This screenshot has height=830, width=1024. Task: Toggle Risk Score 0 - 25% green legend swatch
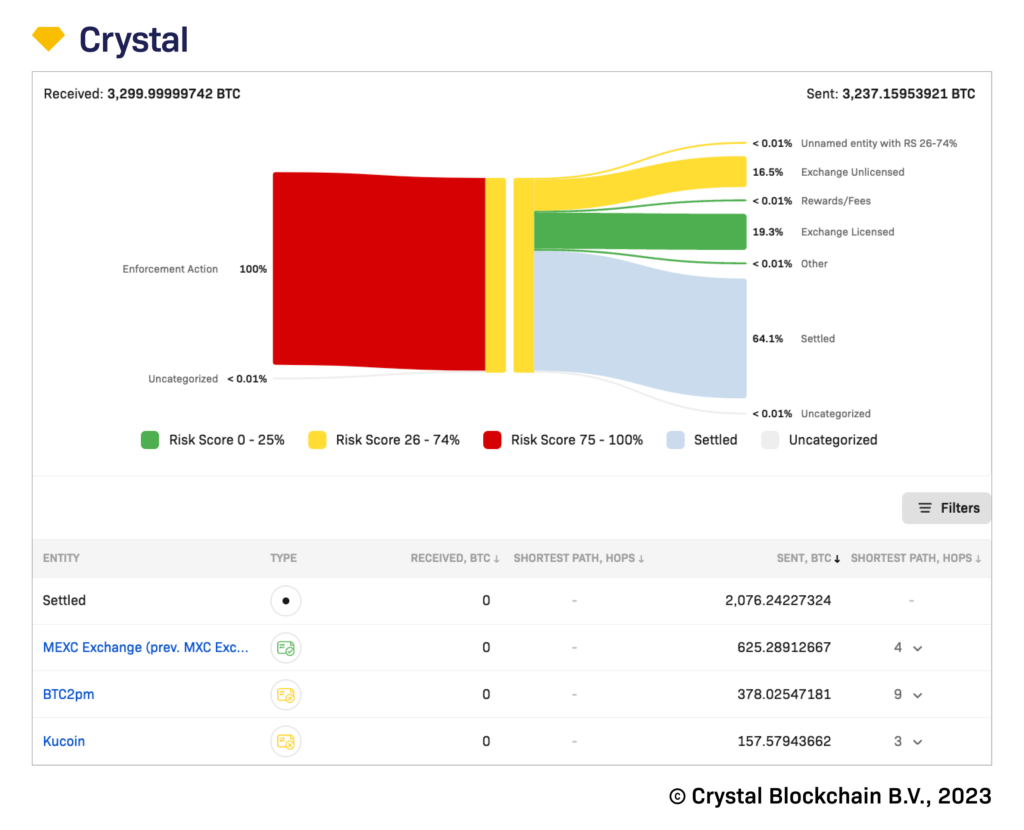[x=150, y=440]
